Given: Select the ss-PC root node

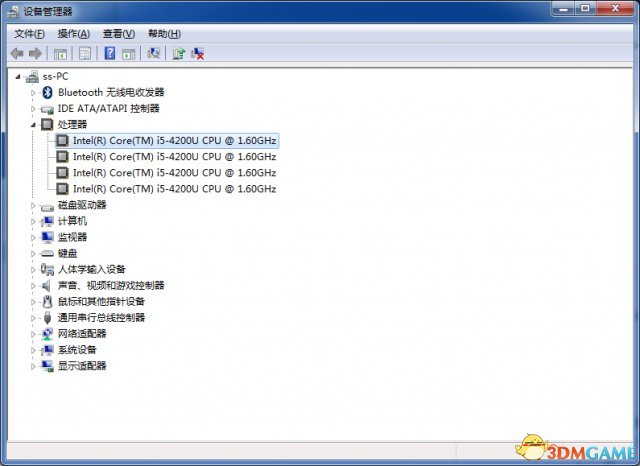Looking at the screenshot, I should (x=56, y=76).
